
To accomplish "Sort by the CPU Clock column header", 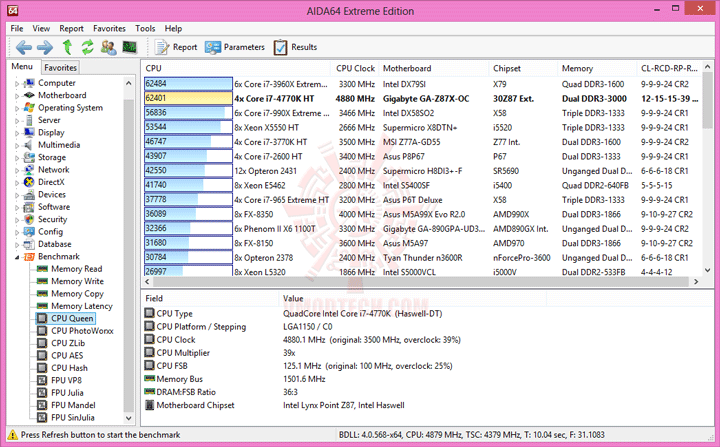I will (x=355, y=68).
